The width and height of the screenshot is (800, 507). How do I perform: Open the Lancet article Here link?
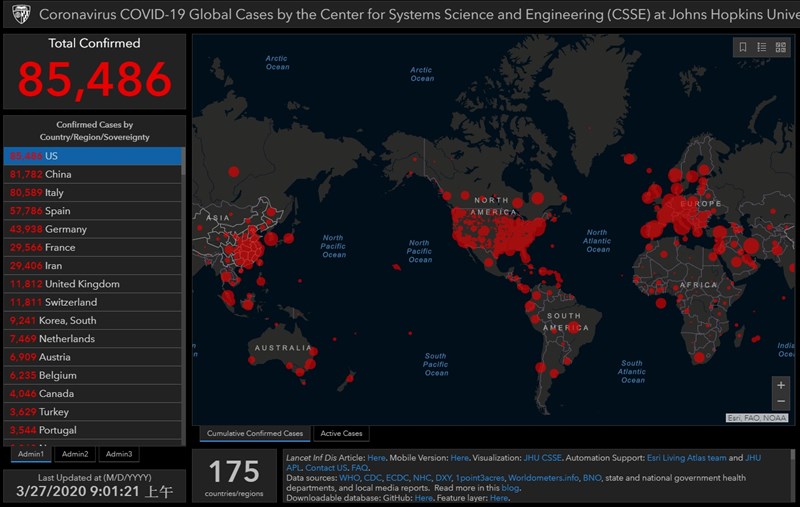pos(376,458)
